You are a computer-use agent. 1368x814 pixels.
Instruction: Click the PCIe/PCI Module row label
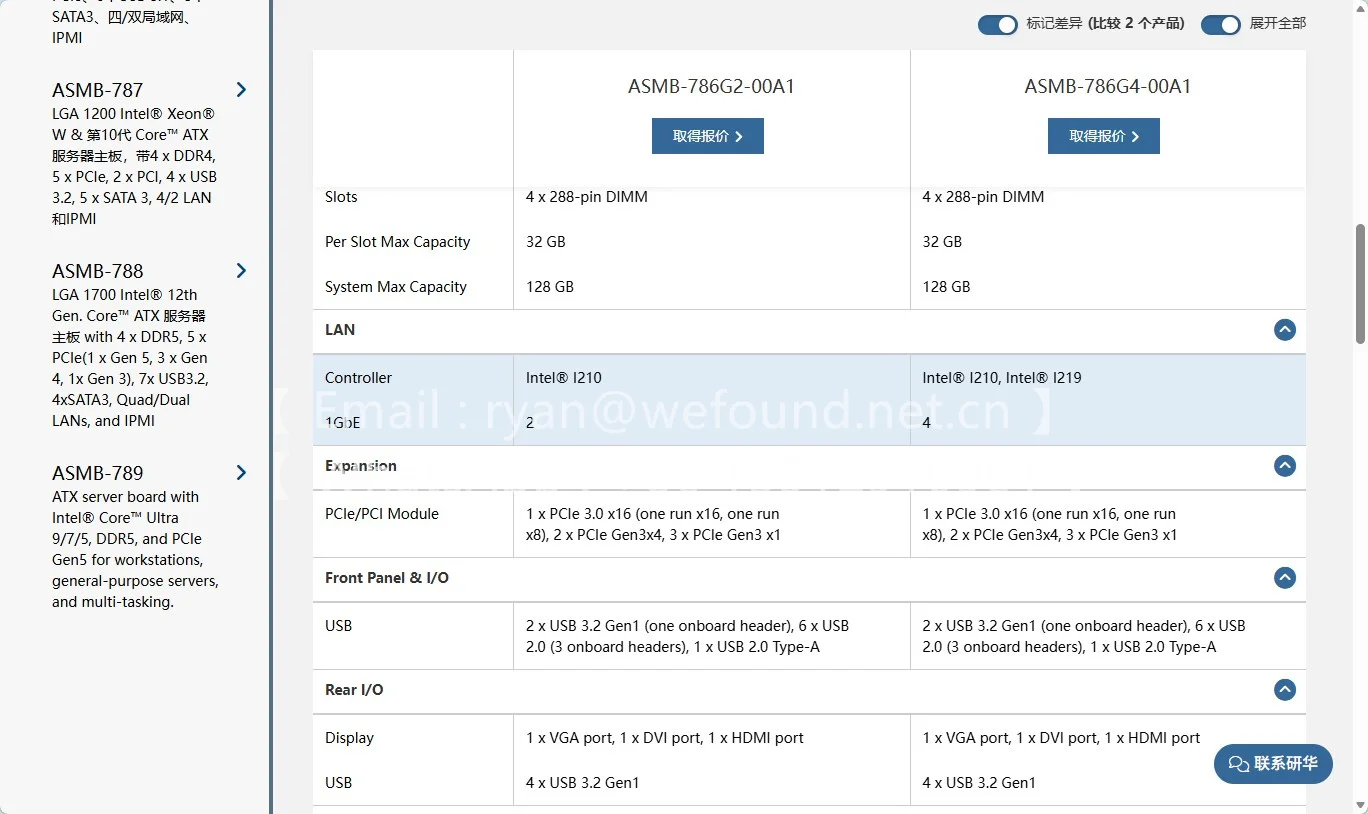click(x=382, y=514)
